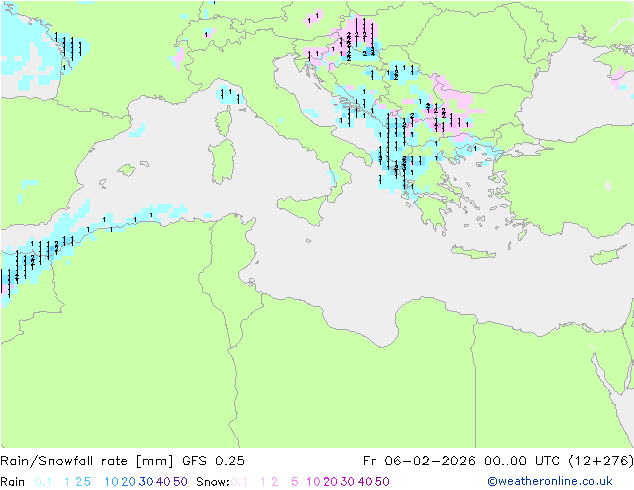Click the island of Crete on the map

pos(473,252)
